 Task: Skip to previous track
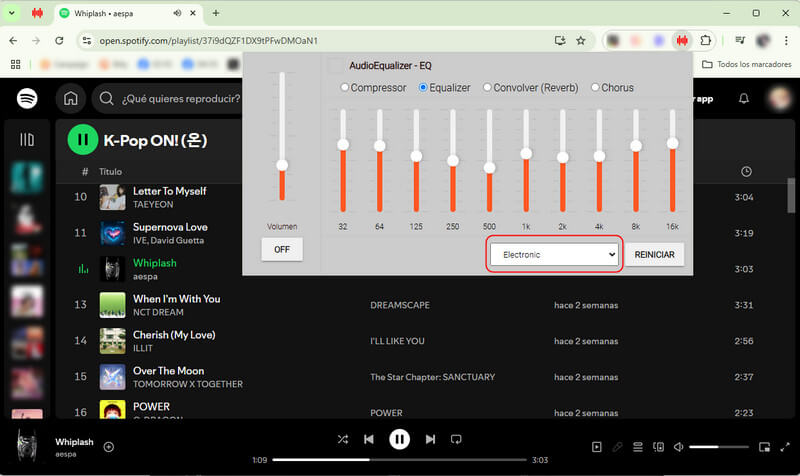(369, 439)
